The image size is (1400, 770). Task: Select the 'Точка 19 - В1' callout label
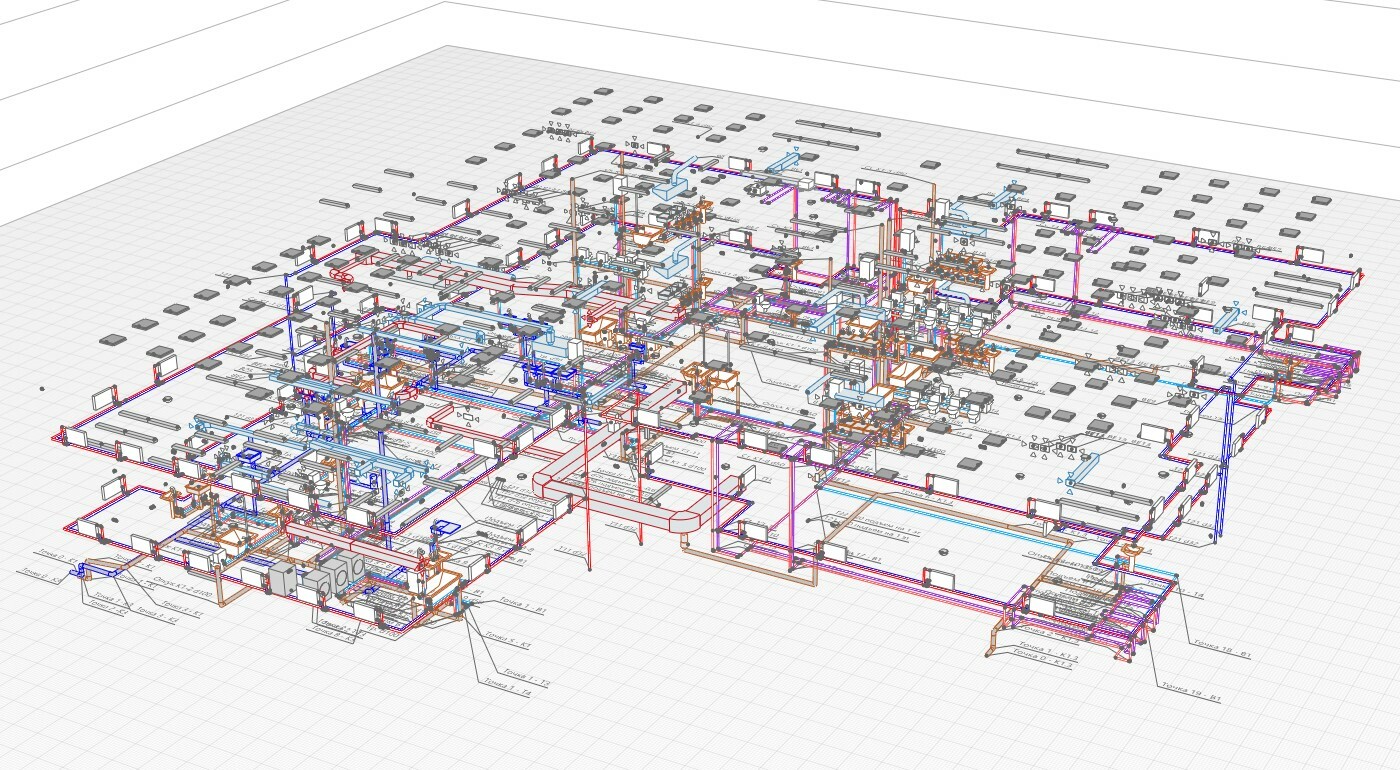(x=1191, y=691)
